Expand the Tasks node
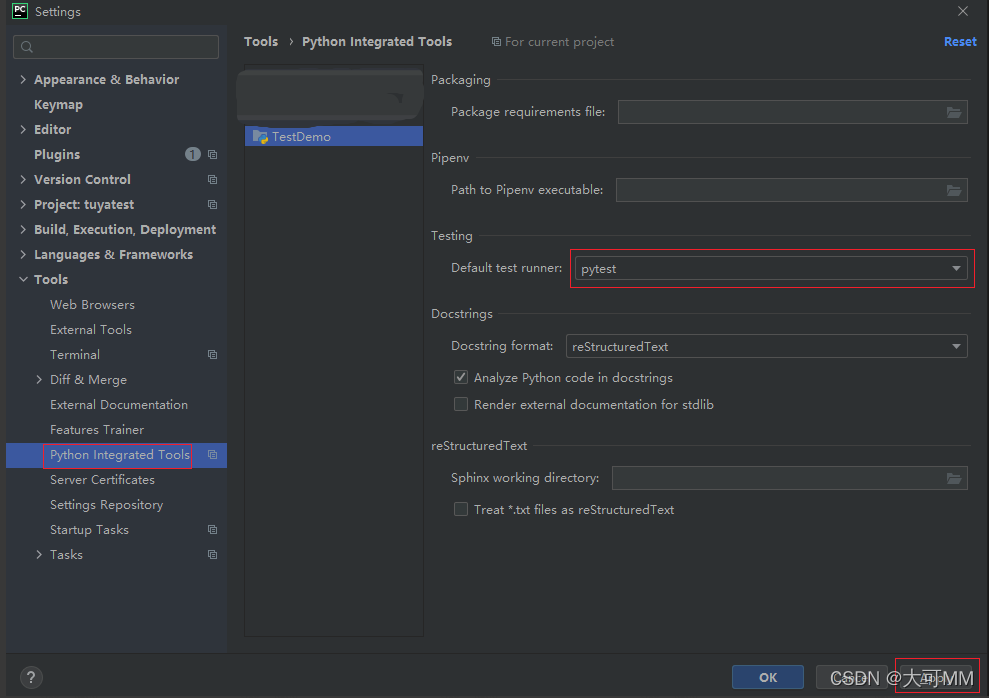The height and width of the screenshot is (698, 989). pyautogui.click(x=39, y=555)
